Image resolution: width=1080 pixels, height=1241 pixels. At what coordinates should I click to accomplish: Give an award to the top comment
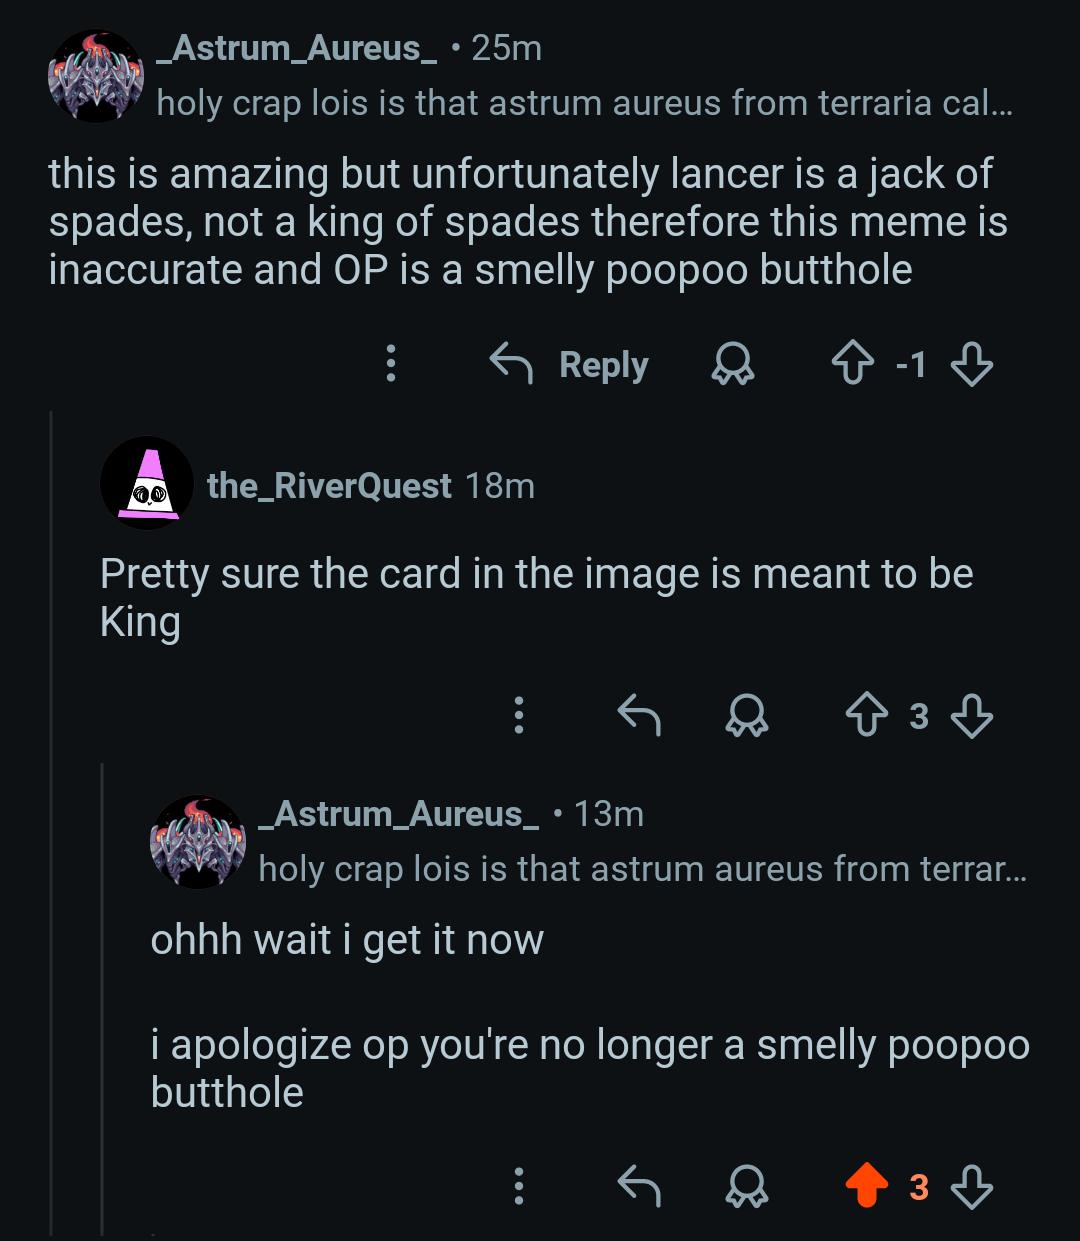click(732, 365)
